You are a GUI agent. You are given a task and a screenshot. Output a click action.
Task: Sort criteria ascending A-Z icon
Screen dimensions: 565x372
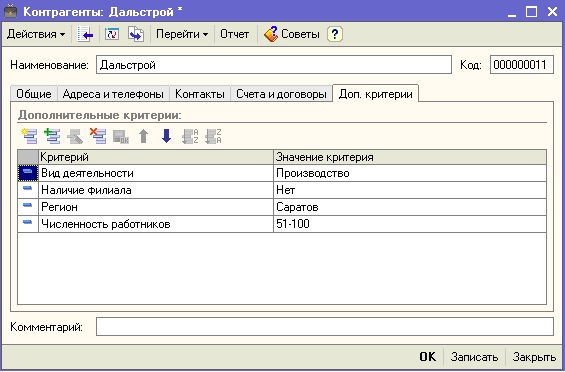pyautogui.click(x=190, y=136)
